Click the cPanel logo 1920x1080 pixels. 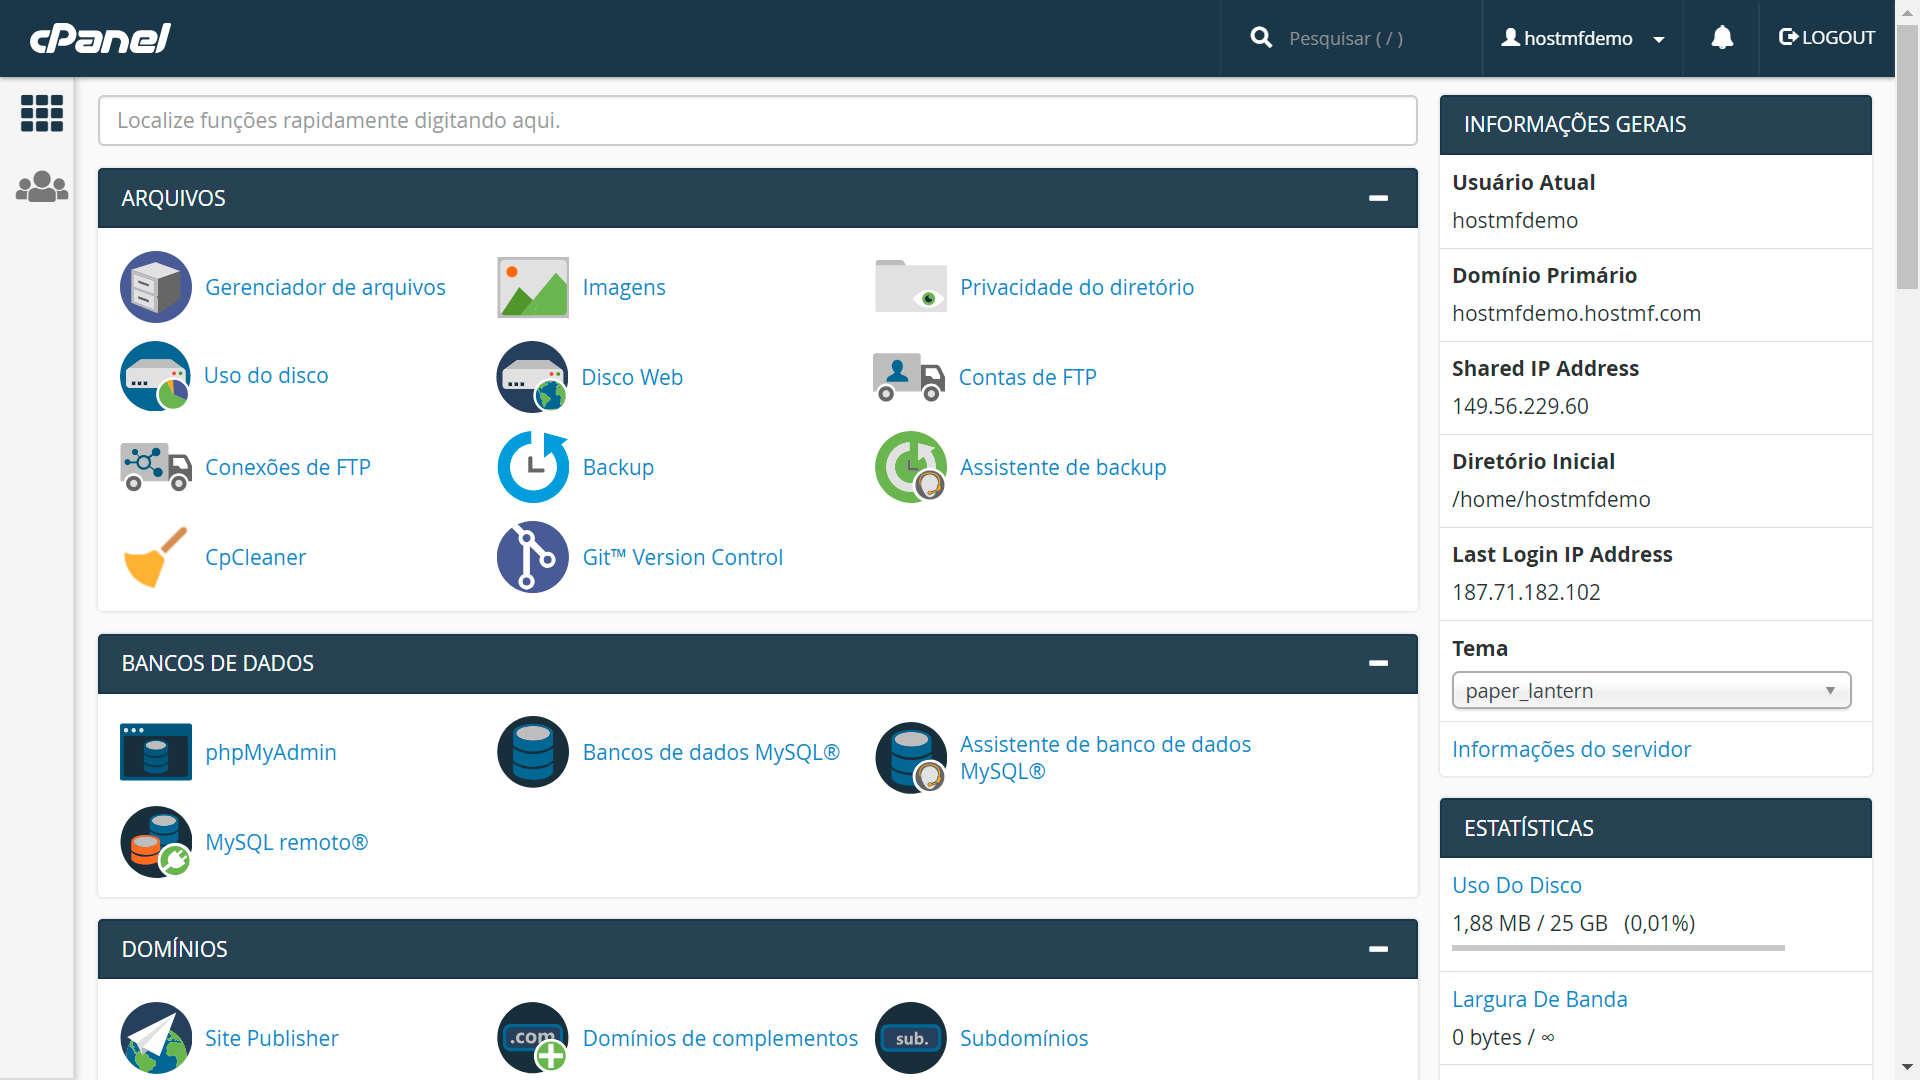[x=100, y=38]
